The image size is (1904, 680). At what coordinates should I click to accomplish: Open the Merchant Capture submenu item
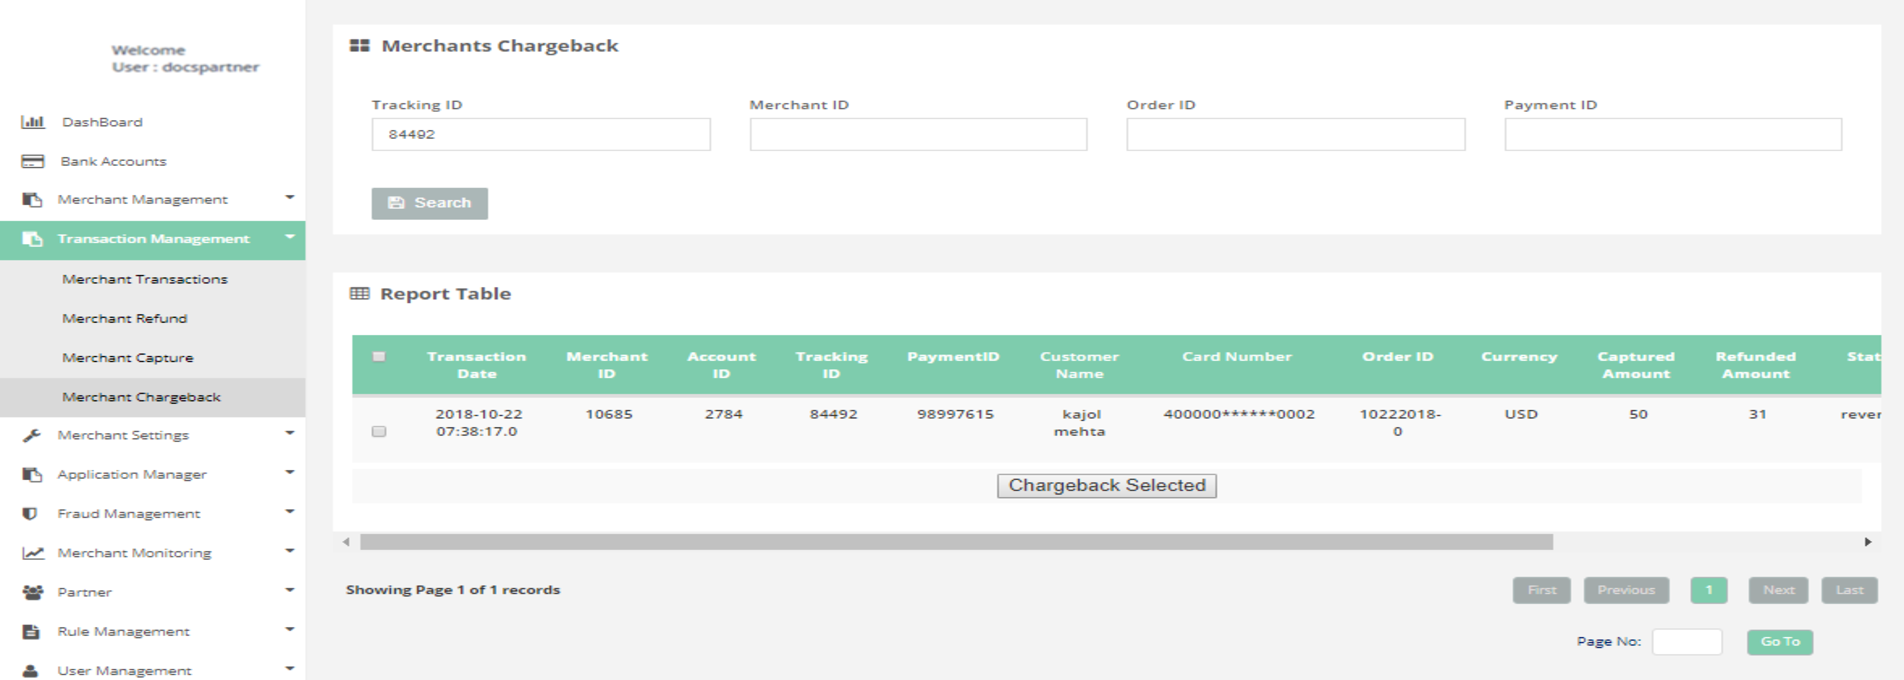click(127, 357)
